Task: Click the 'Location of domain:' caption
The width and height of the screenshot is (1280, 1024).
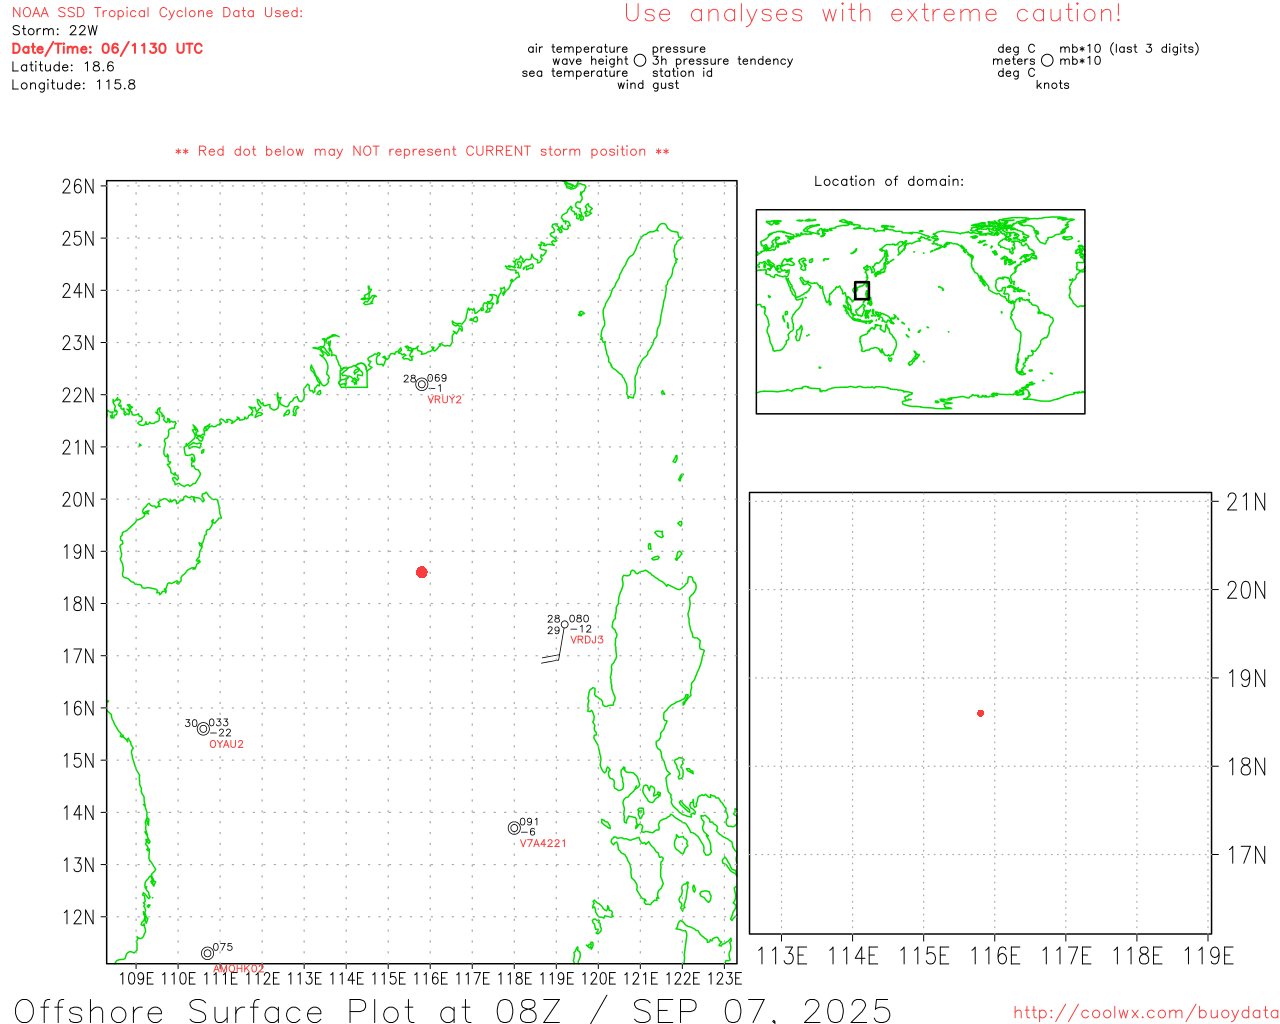Action: 889,181
